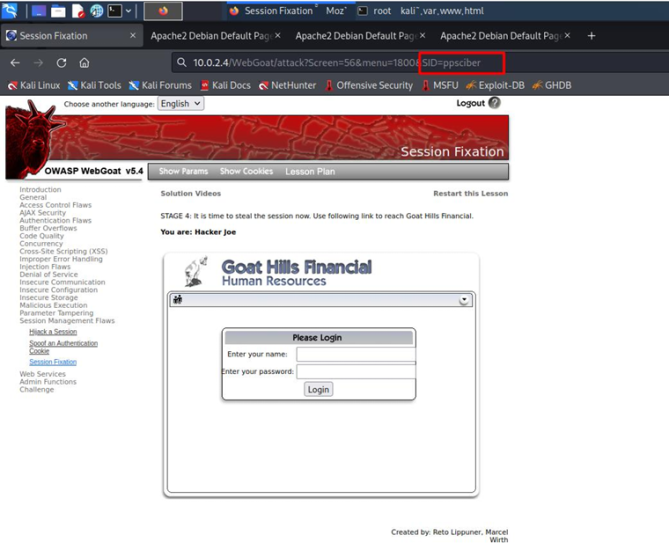The height and width of the screenshot is (550, 669).
Task: Close the Session Fixation tab
Action: coord(133,36)
